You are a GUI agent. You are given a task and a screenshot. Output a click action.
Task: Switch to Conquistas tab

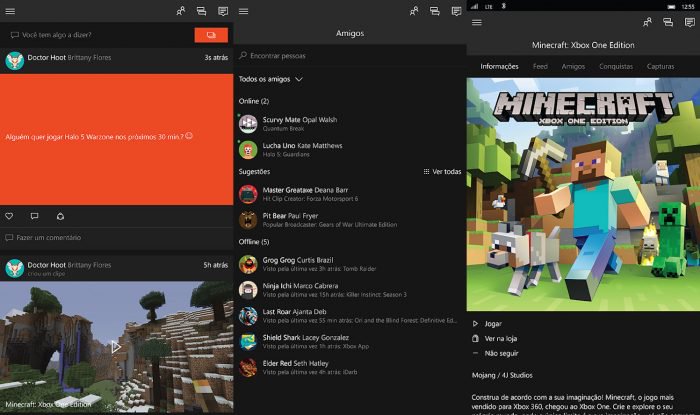pyautogui.click(x=616, y=66)
